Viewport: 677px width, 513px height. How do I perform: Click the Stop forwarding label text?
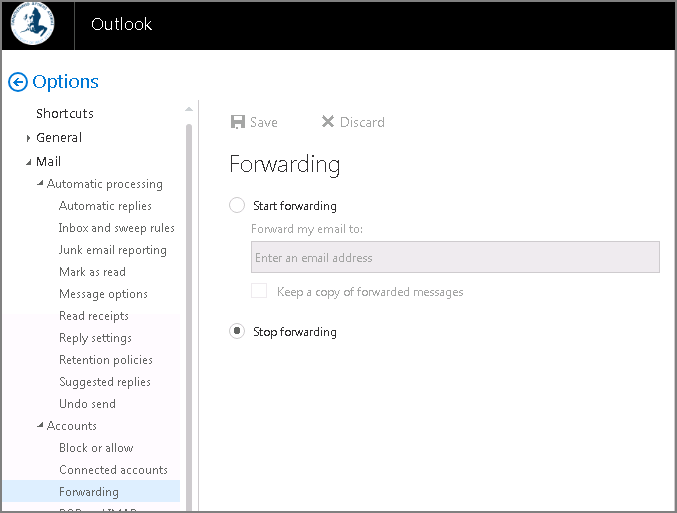tap(295, 332)
